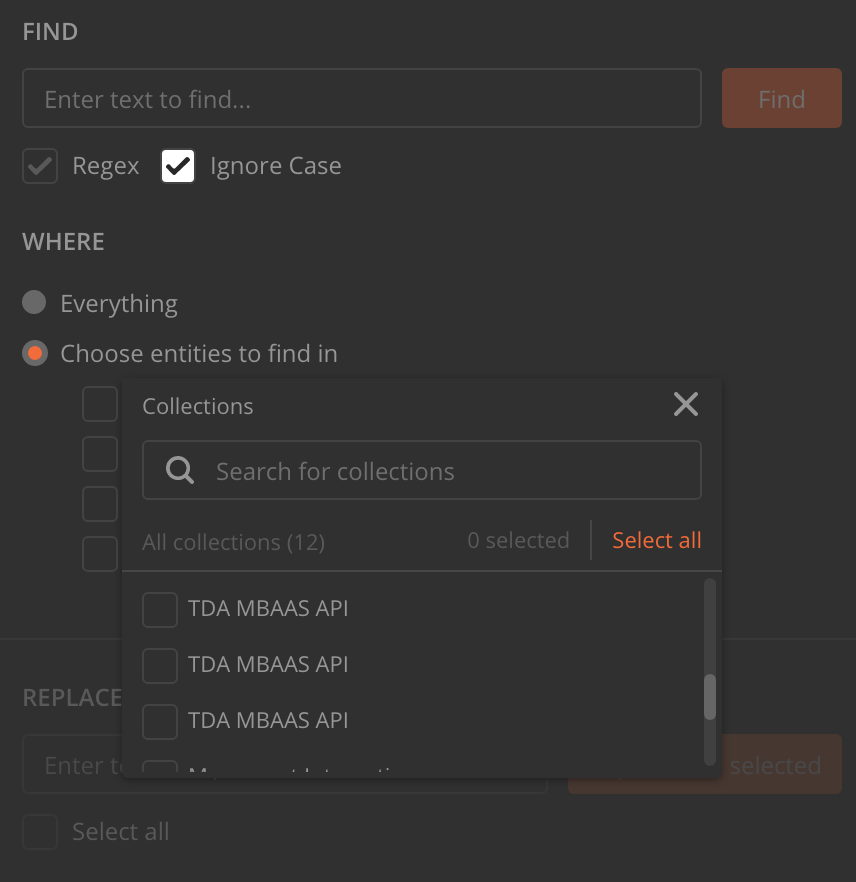Click the Find button
This screenshot has width=856, height=882.
781,98
